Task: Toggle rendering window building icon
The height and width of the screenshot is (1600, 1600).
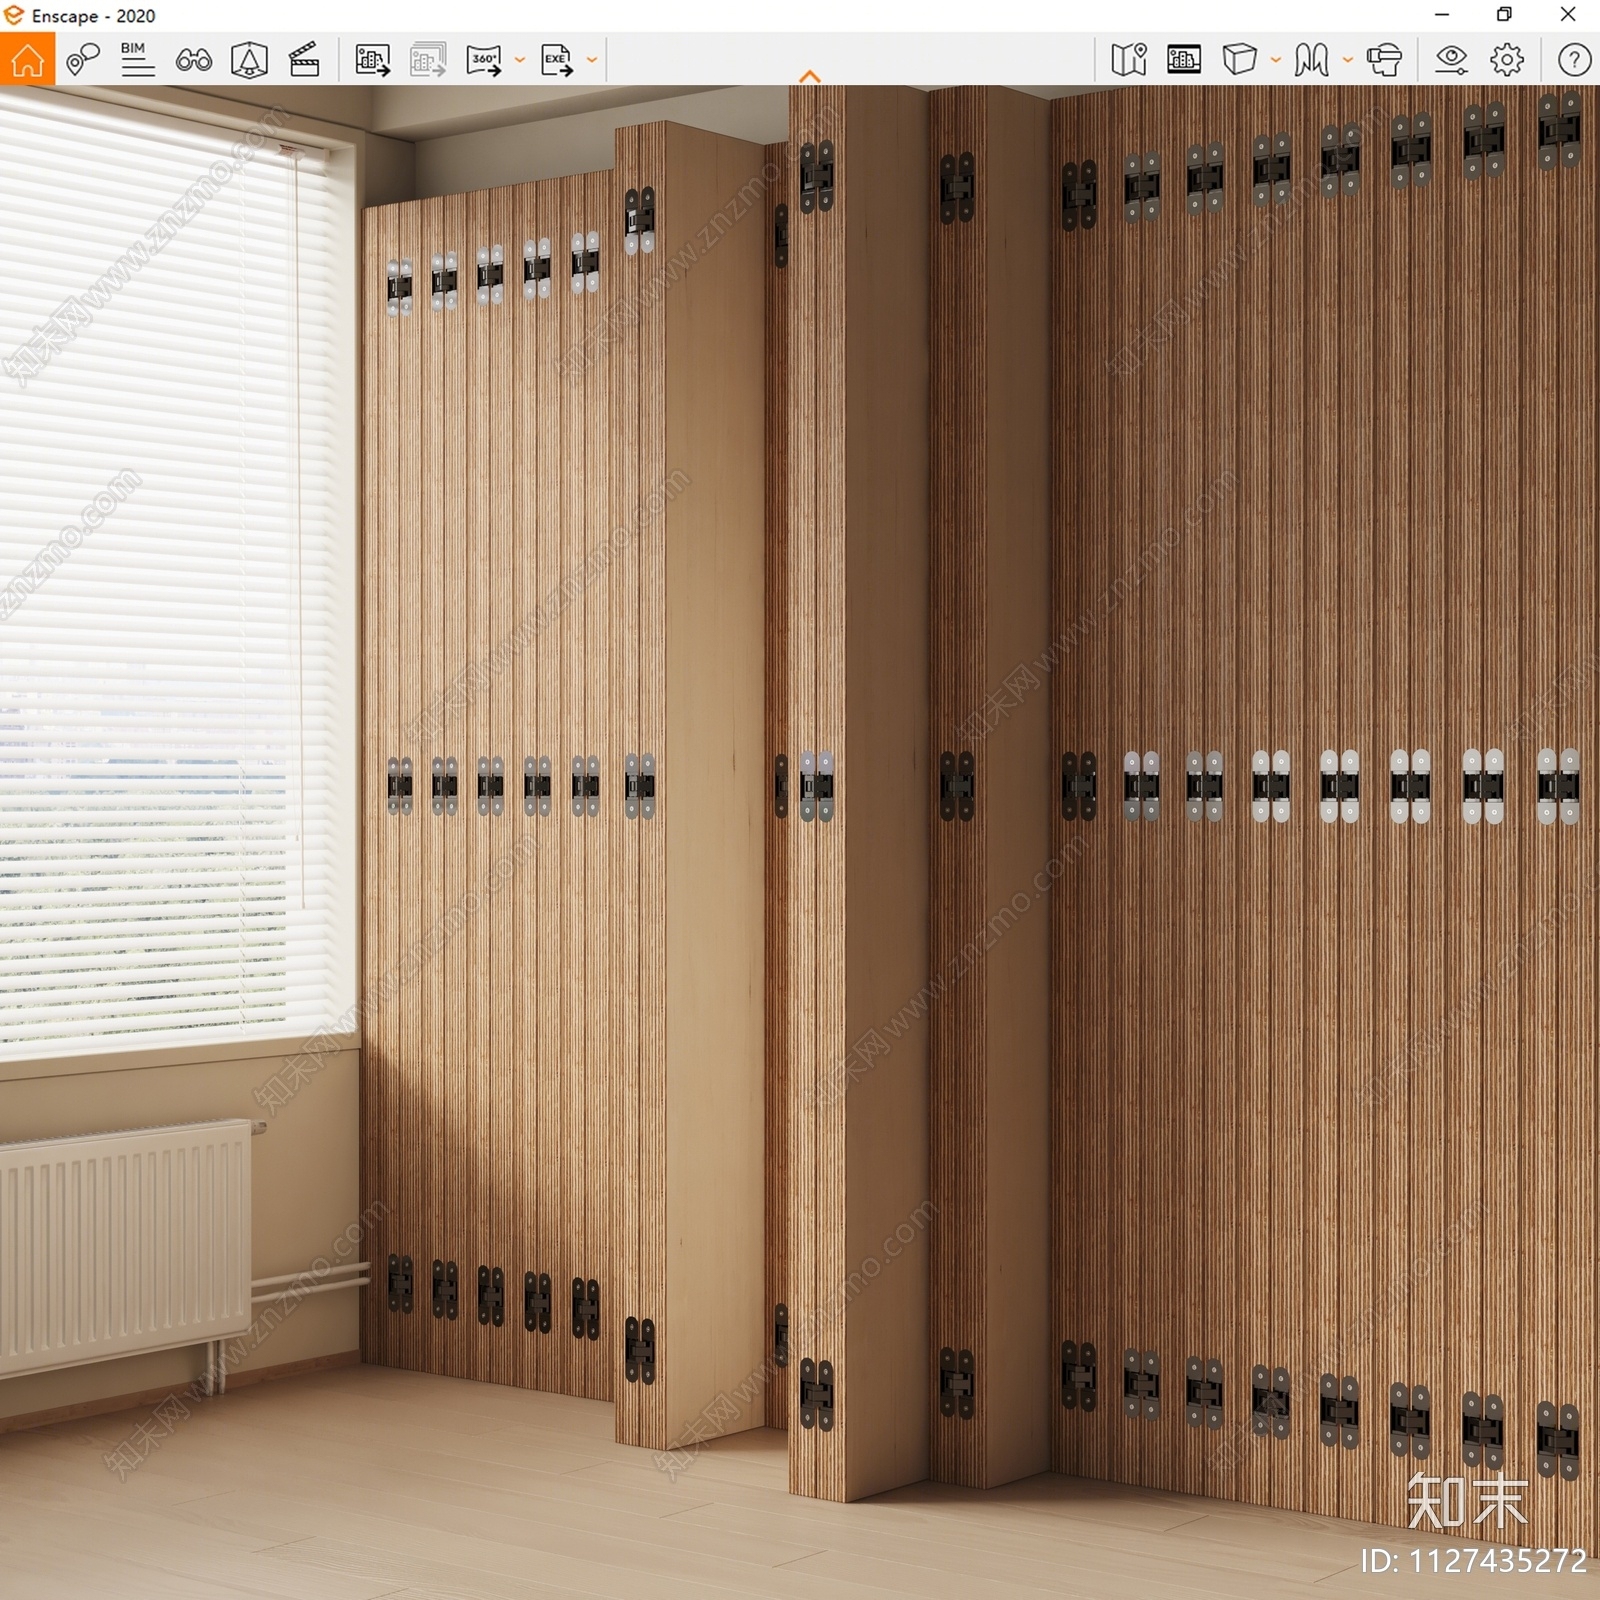Action: [1184, 60]
